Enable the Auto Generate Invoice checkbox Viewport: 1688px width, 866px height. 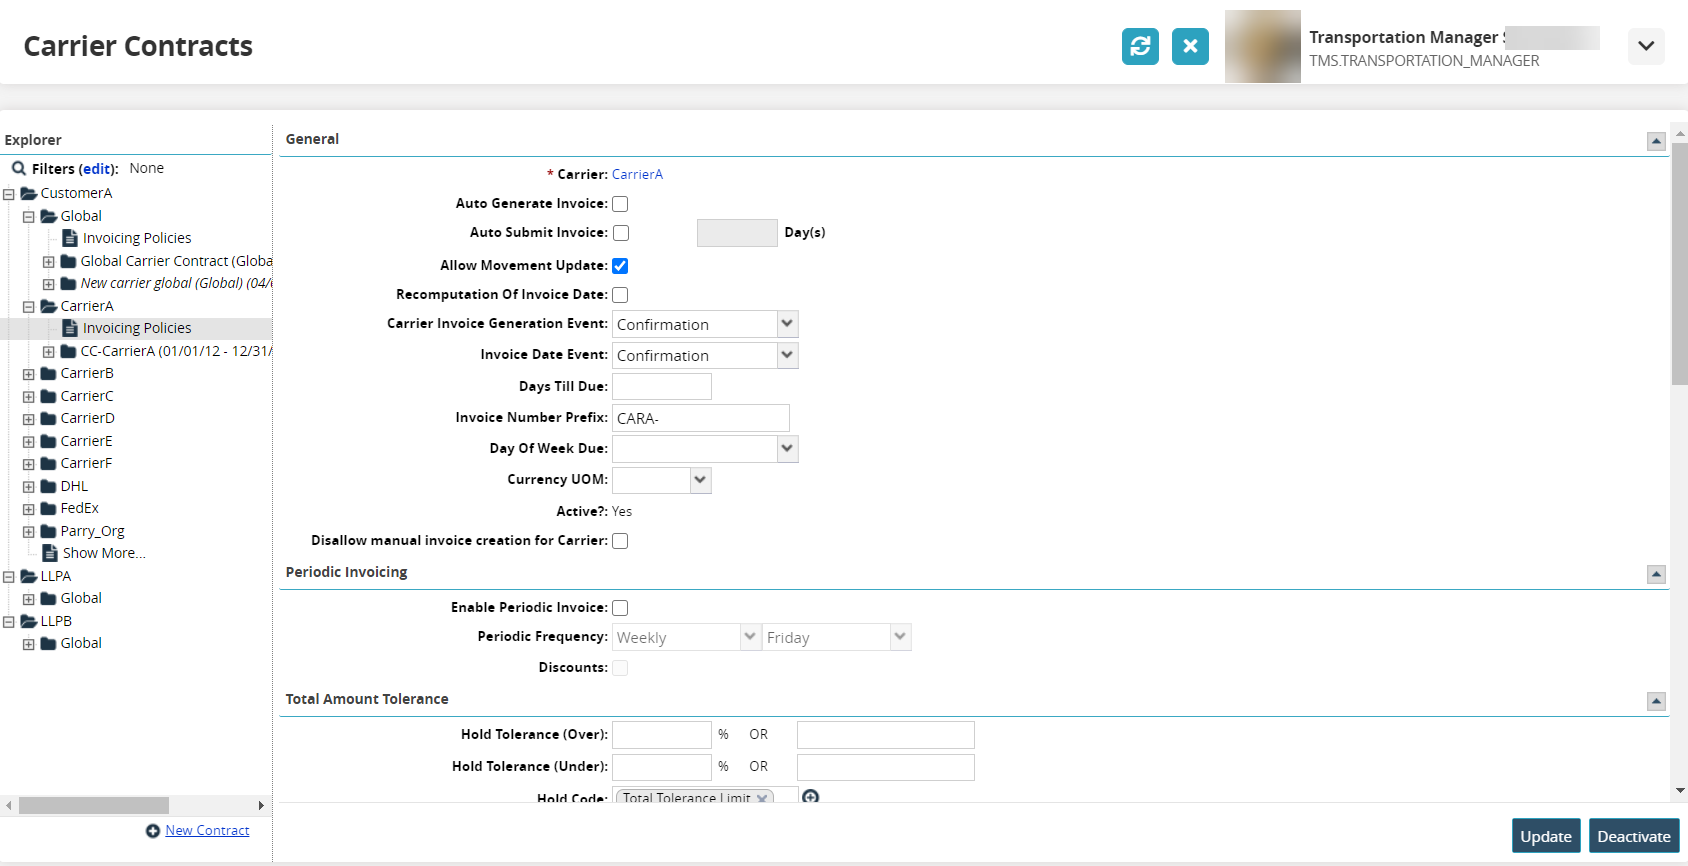tap(620, 204)
